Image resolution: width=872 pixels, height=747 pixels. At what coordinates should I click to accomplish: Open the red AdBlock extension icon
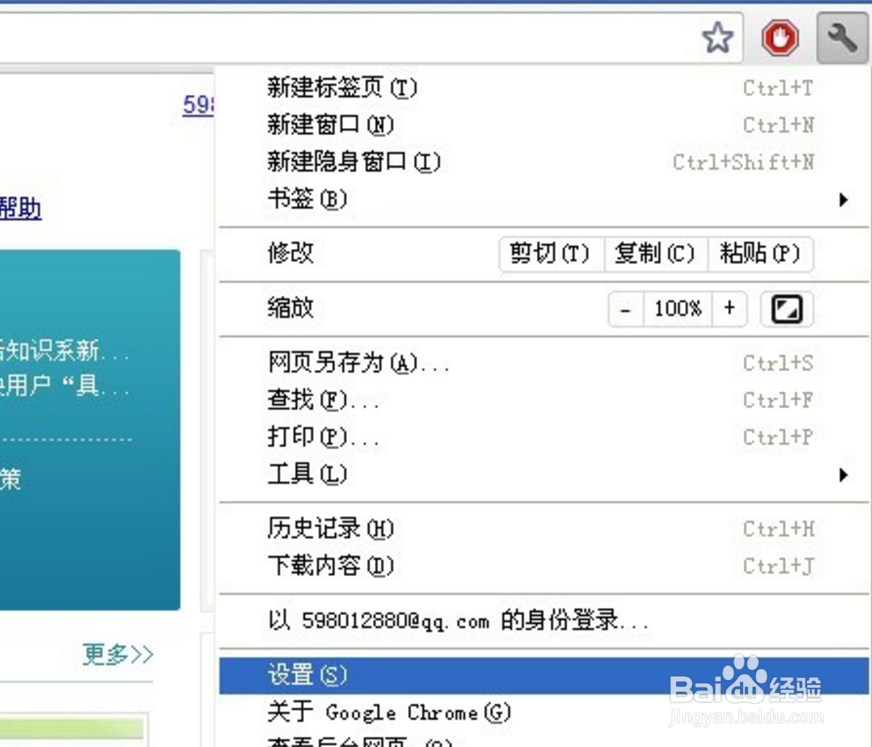780,38
